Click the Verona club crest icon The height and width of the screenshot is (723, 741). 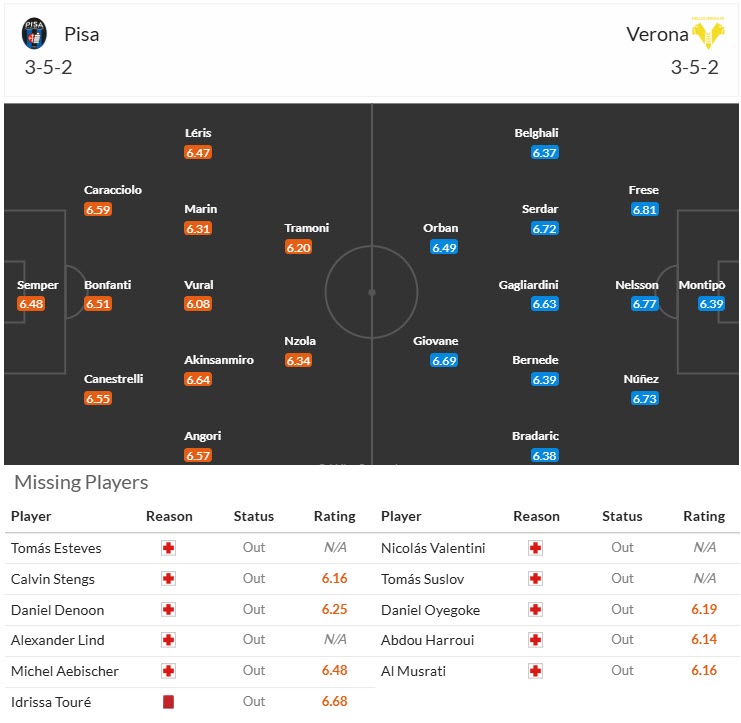click(708, 33)
